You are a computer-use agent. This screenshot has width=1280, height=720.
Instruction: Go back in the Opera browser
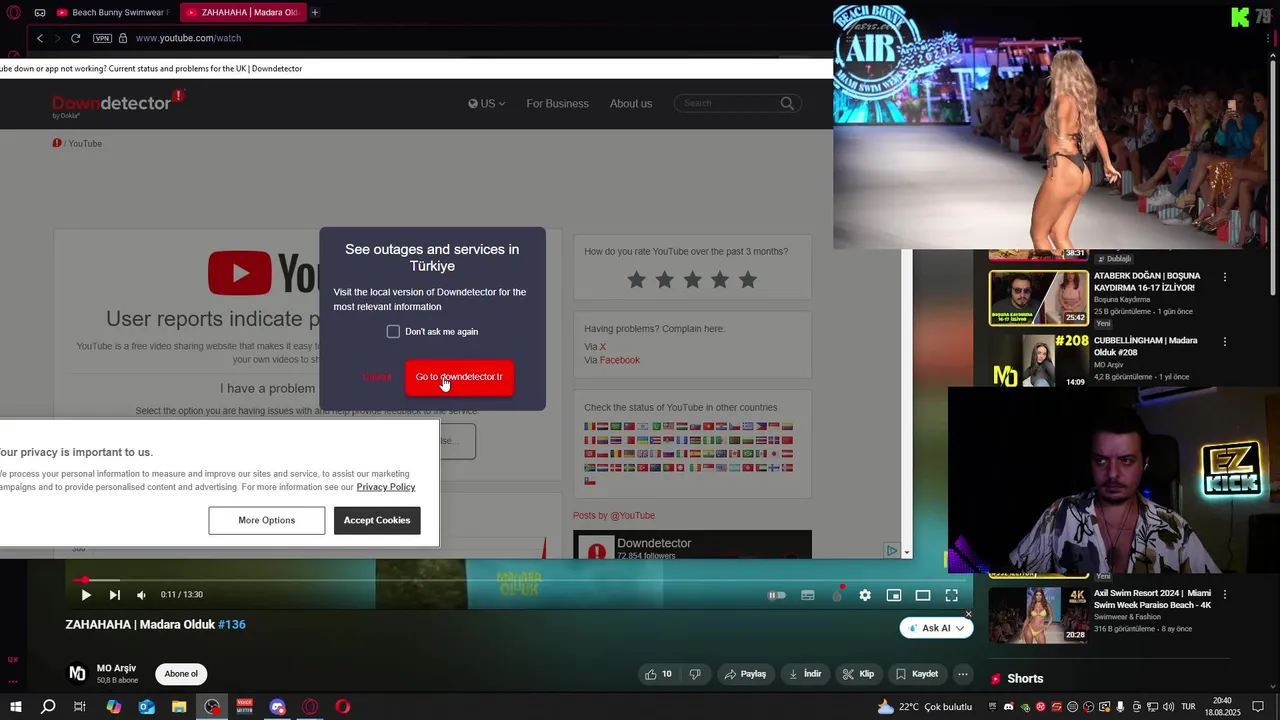point(40,38)
